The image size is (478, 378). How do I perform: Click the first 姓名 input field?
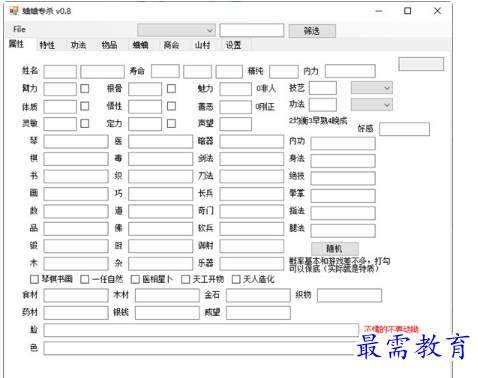point(60,72)
